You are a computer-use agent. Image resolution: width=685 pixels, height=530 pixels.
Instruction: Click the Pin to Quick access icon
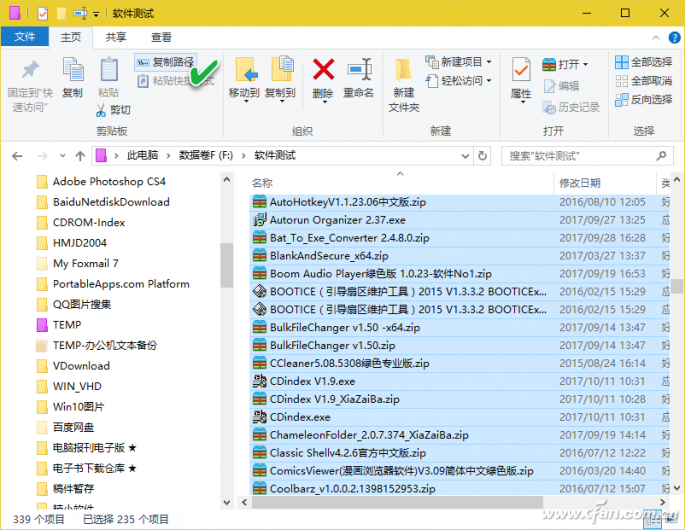coord(30,70)
